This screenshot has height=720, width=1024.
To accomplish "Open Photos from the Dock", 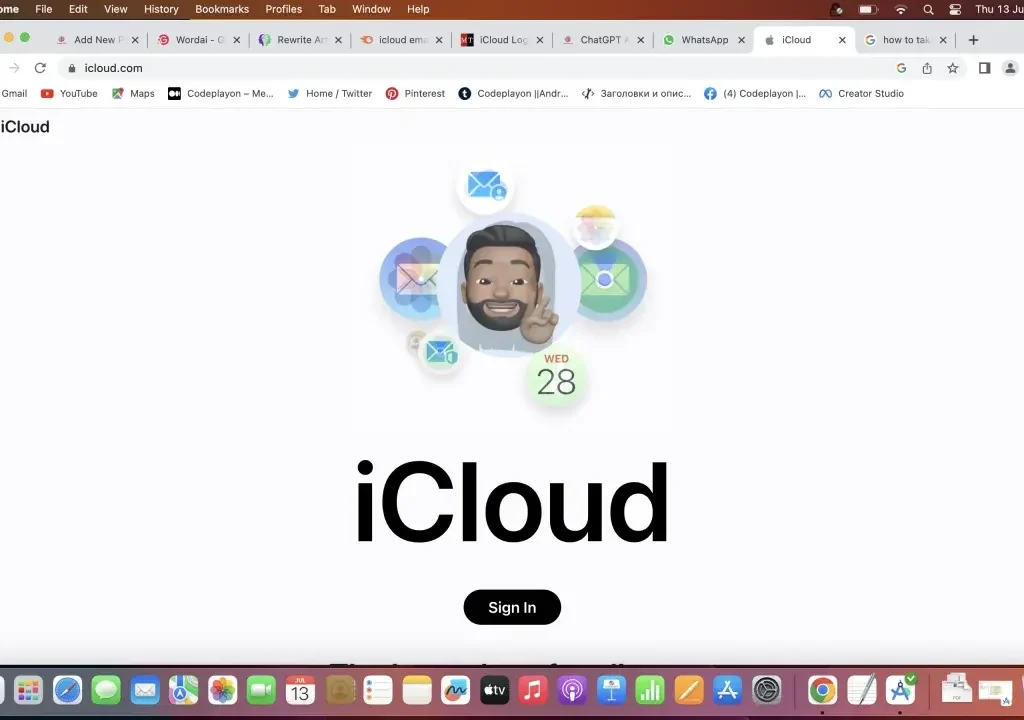I will (223, 690).
